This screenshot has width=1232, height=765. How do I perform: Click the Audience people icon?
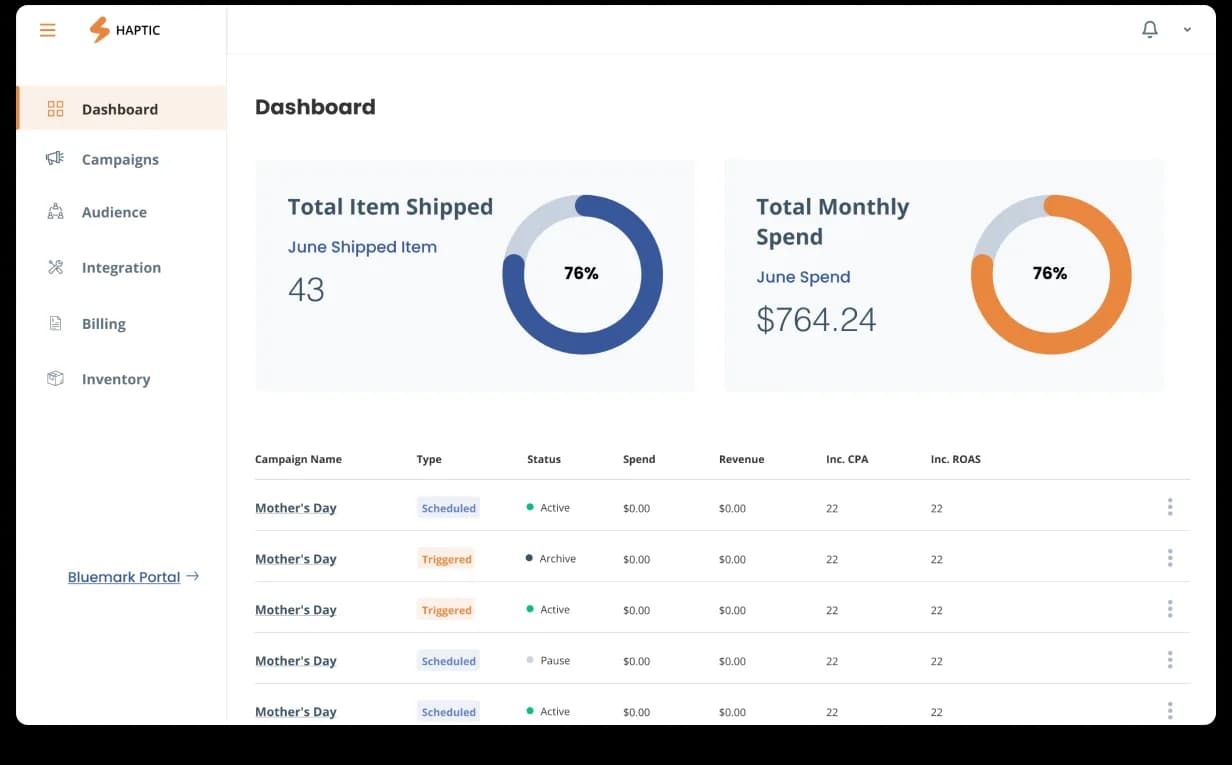[55, 212]
